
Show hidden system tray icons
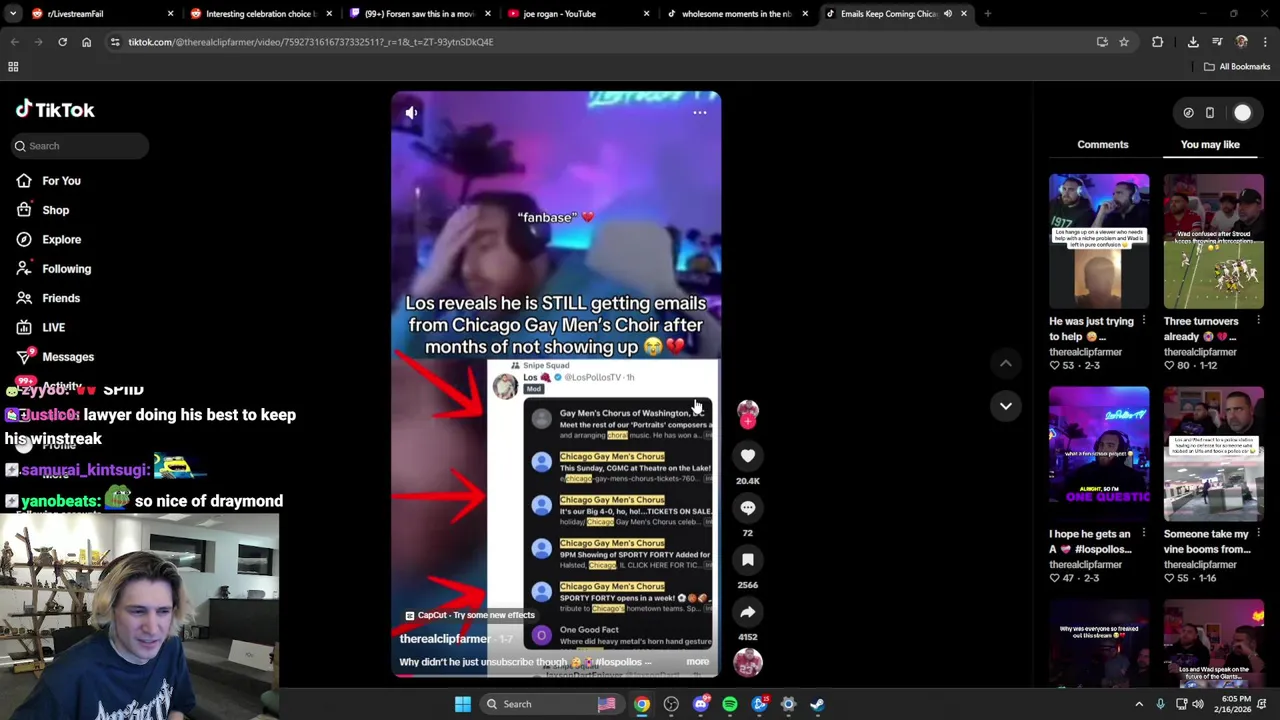(1139, 704)
